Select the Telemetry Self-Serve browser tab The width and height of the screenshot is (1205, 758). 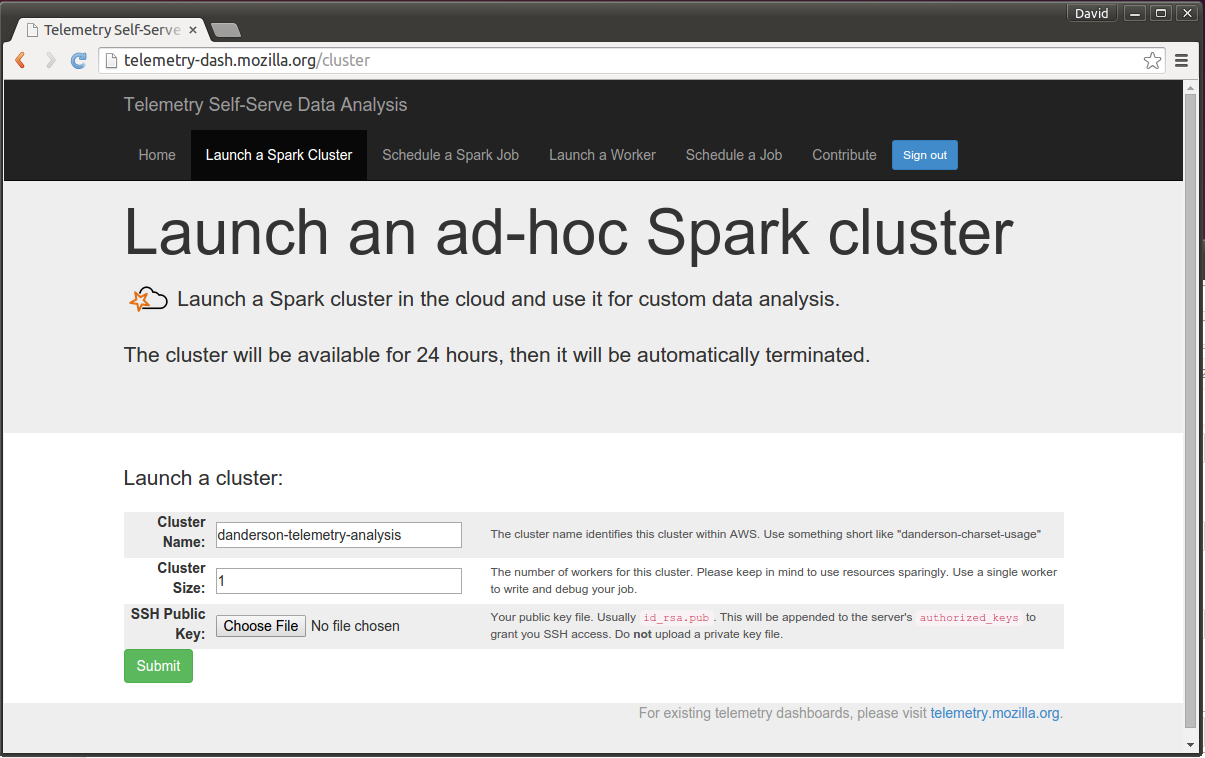(x=110, y=30)
